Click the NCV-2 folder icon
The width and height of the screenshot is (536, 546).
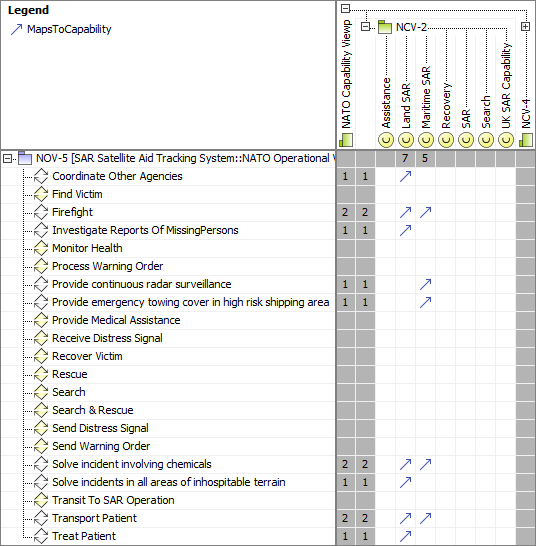(385, 27)
